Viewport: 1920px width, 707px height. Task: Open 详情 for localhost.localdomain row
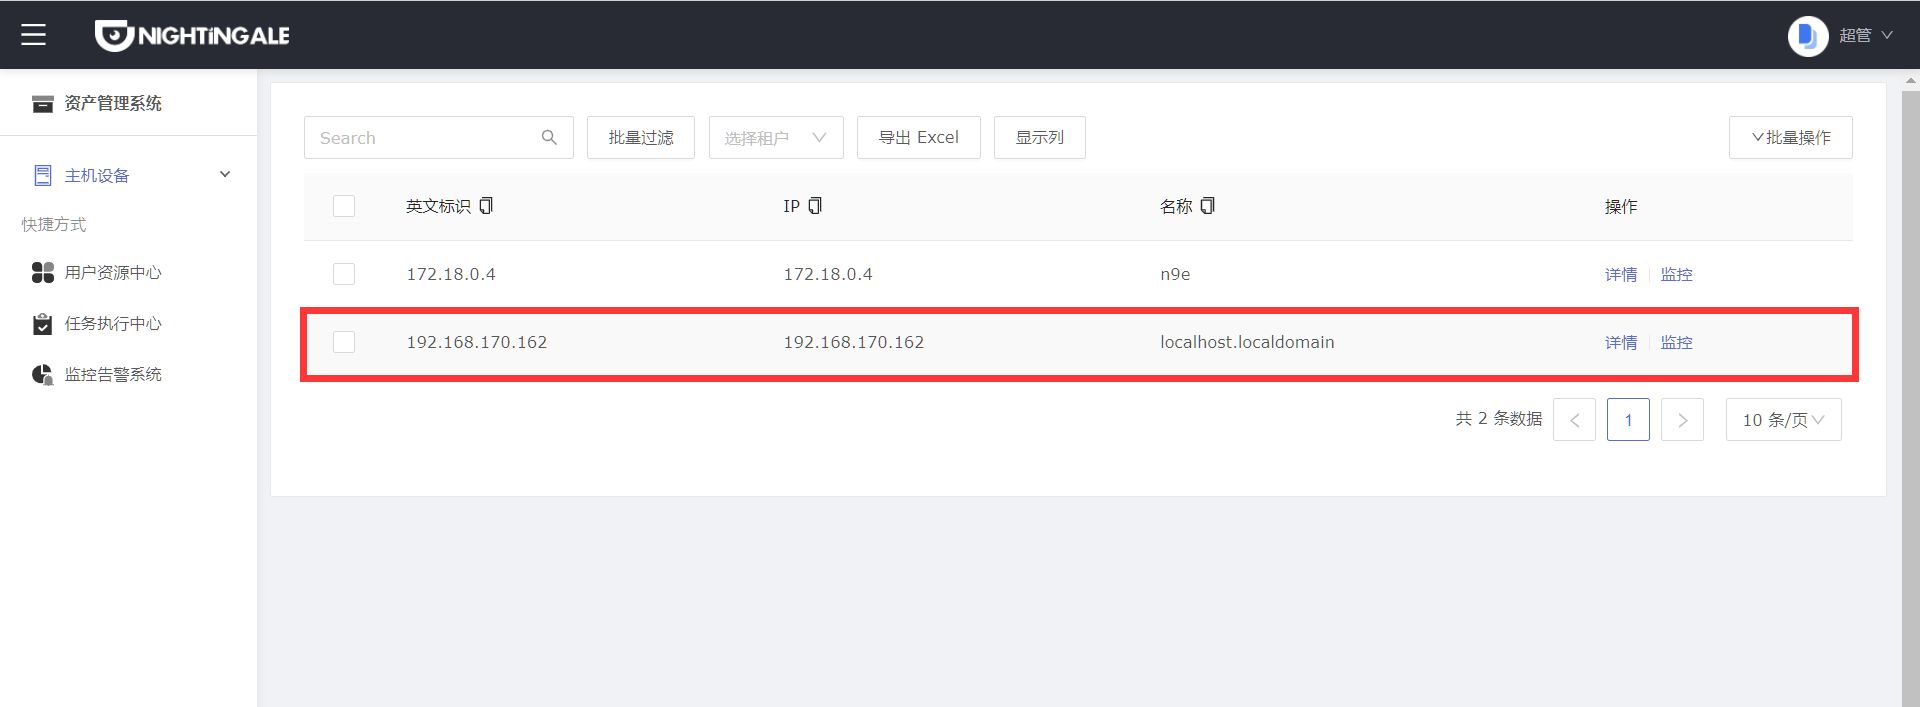pyautogui.click(x=1621, y=342)
